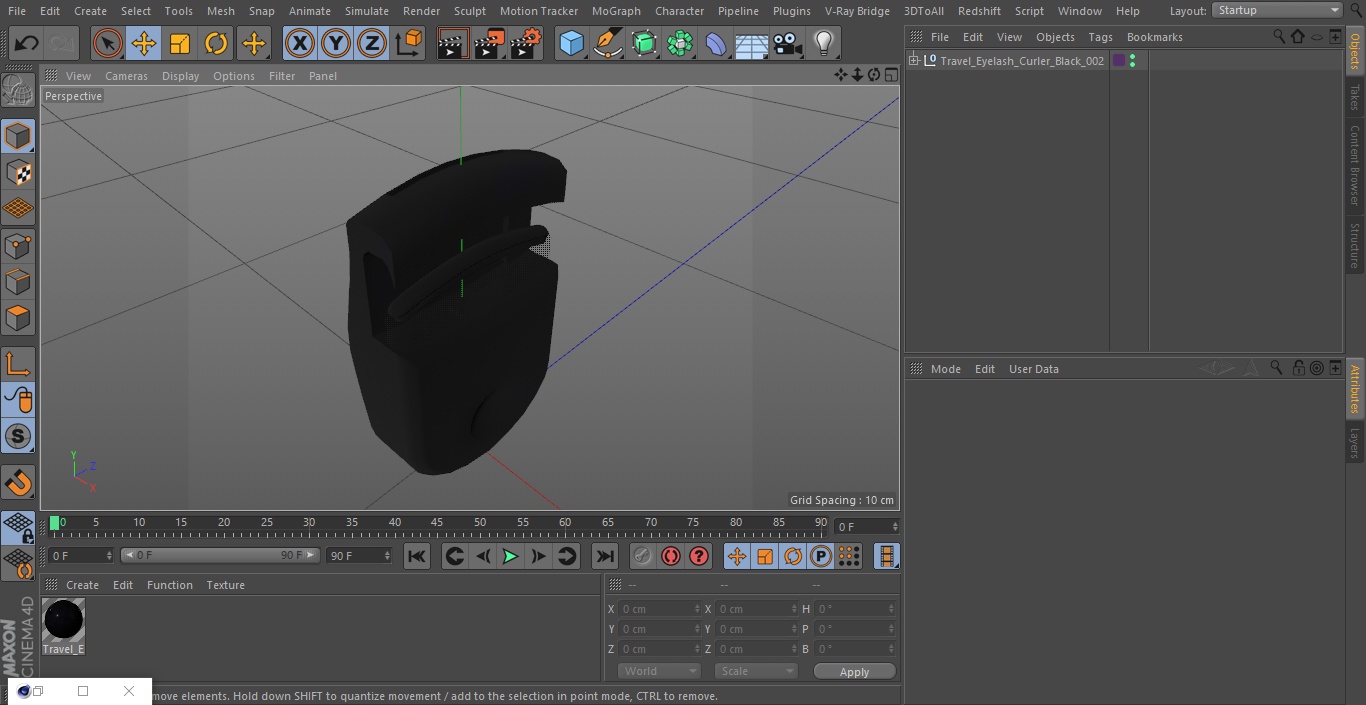Toggle position keyframe recording
1366x705 pixels.
click(x=737, y=556)
